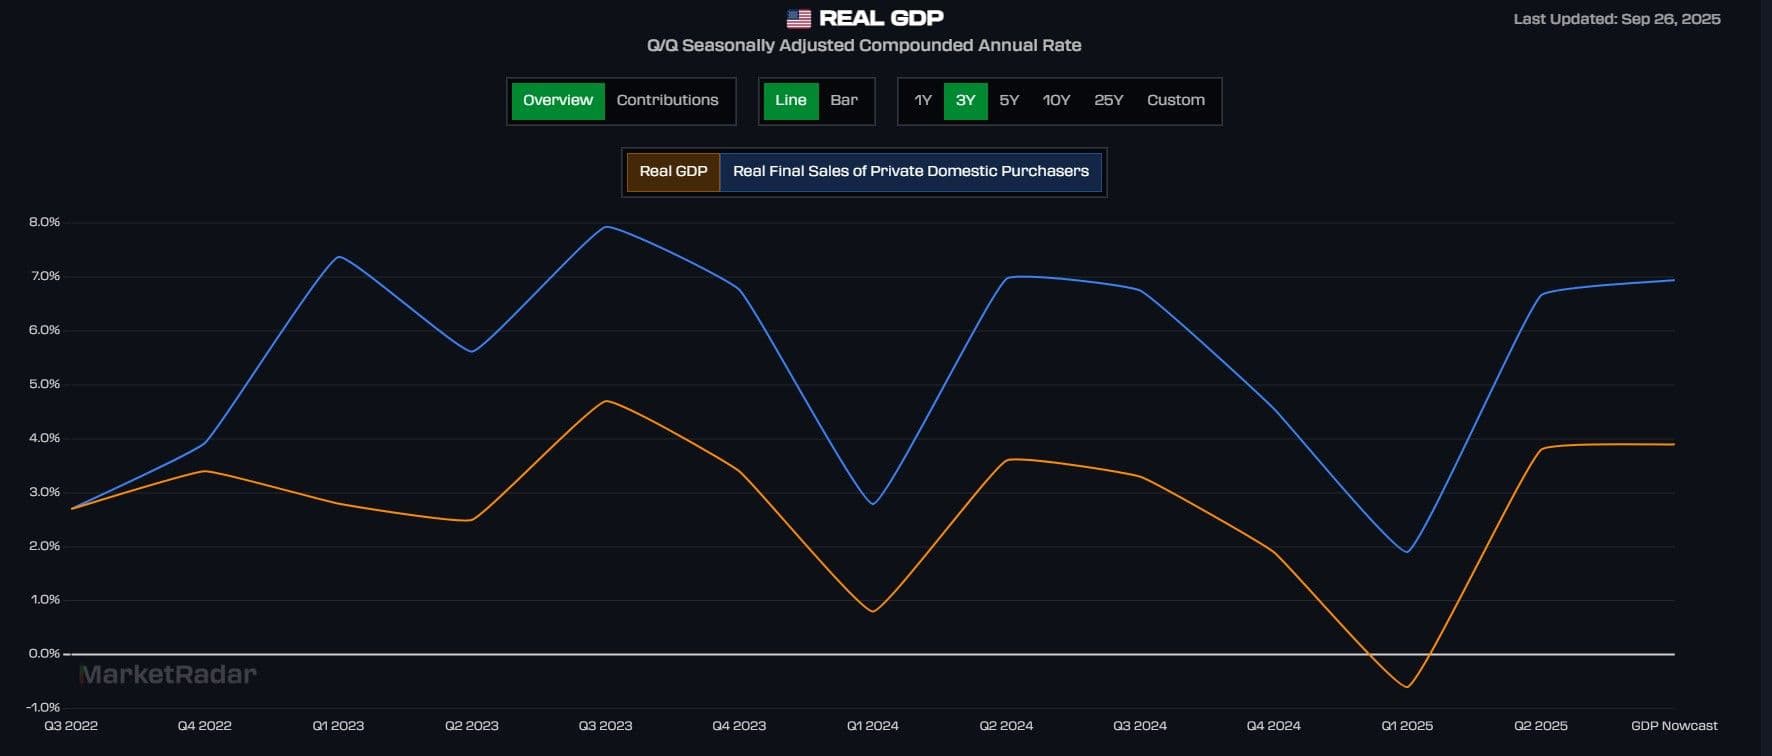The width and height of the screenshot is (1772, 756).
Task: Click orange line's Q1 2025 trough
Action: pos(1407,687)
